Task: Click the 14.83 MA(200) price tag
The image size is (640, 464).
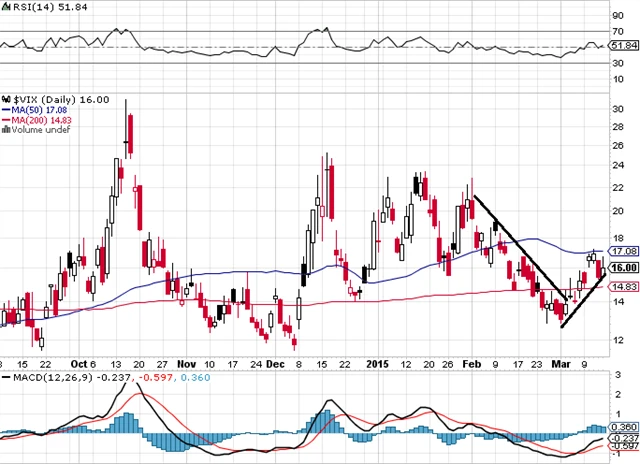Action: (623, 287)
